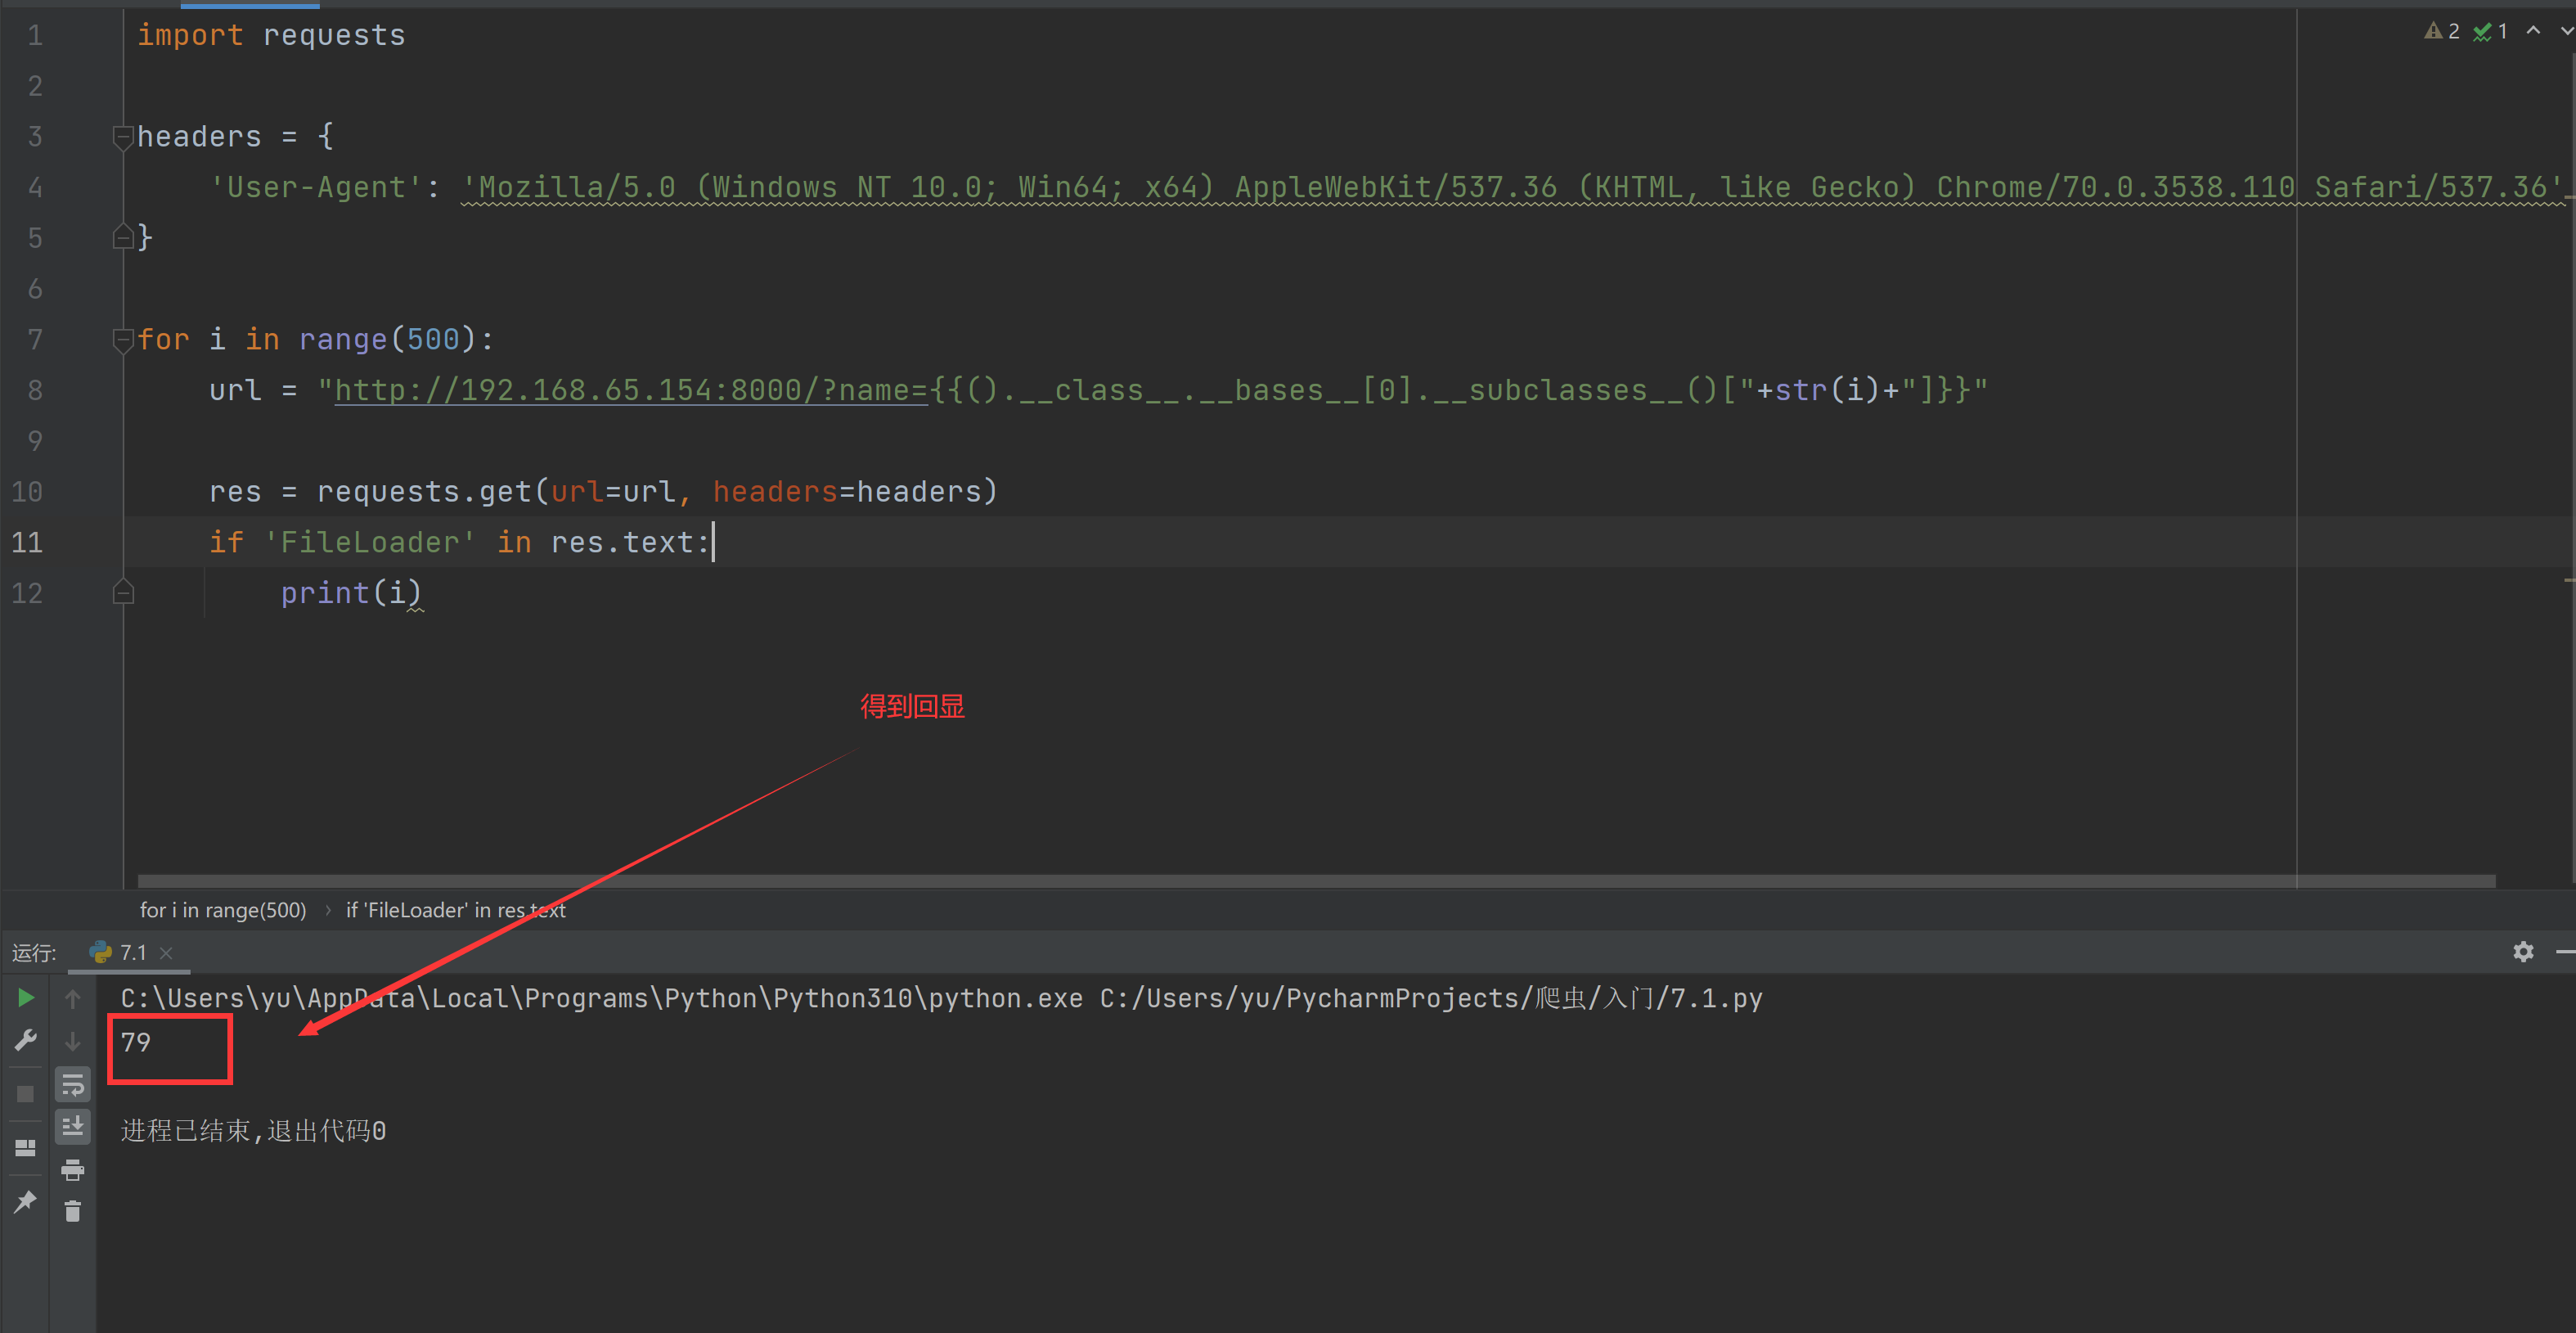Click breadcrumb 'for i in range(500)'
2576x1333 pixels.
[223, 910]
